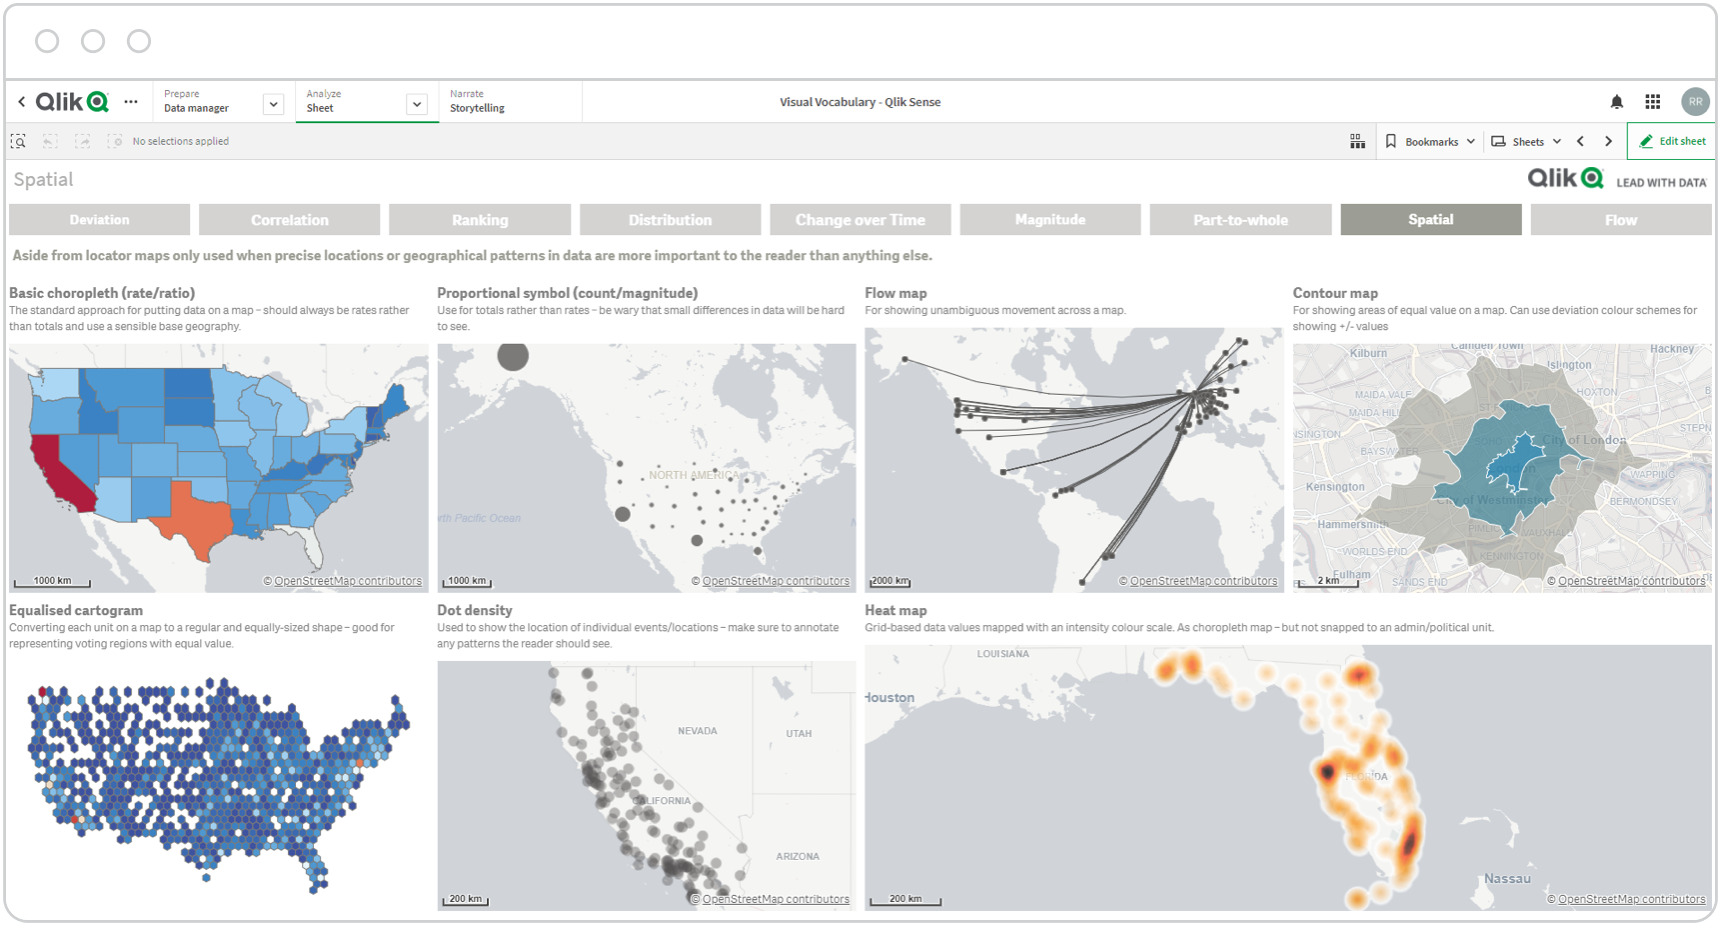Open OpenStreetMap link on heat map
The width and height of the screenshot is (1720, 927).
(x=1632, y=899)
